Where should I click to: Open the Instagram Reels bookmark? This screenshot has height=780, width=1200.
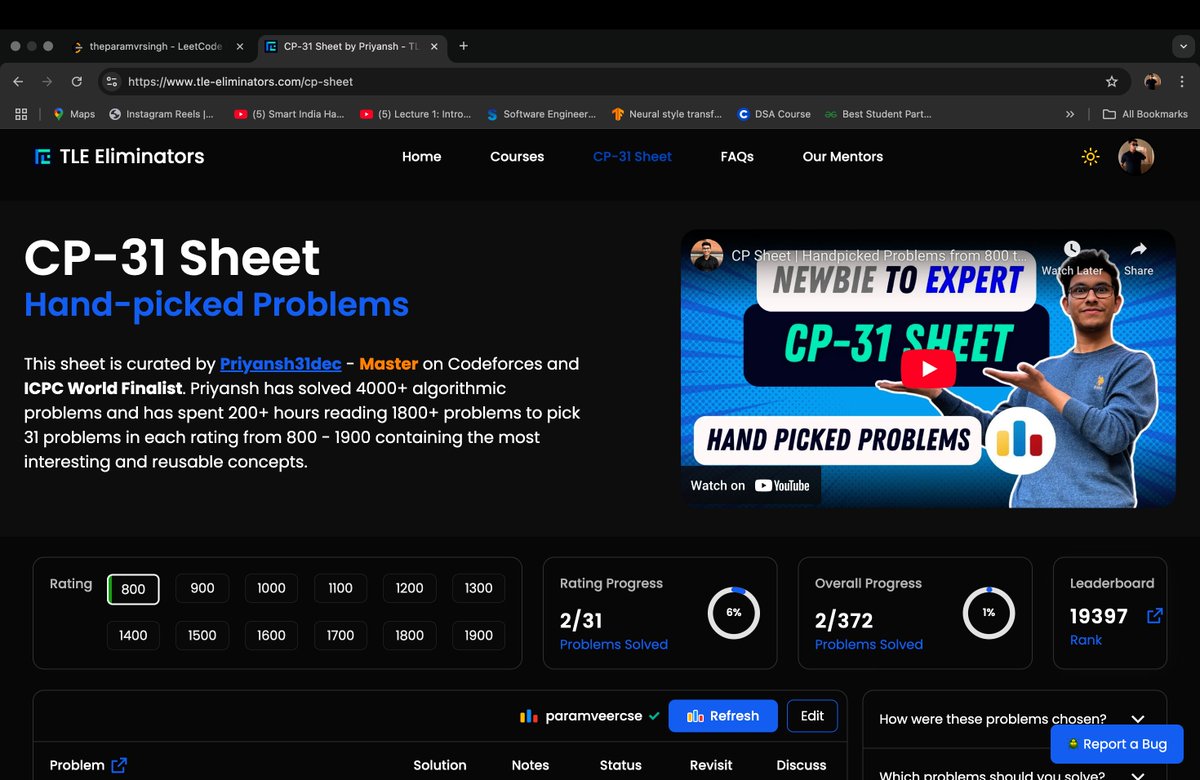pos(161,114)
